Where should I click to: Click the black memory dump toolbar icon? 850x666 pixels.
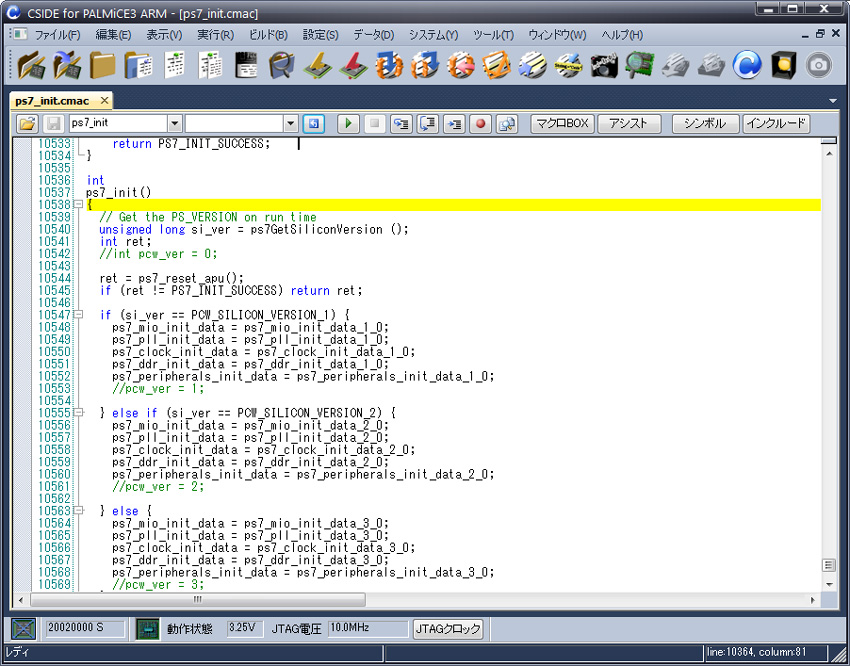(246, 65)
